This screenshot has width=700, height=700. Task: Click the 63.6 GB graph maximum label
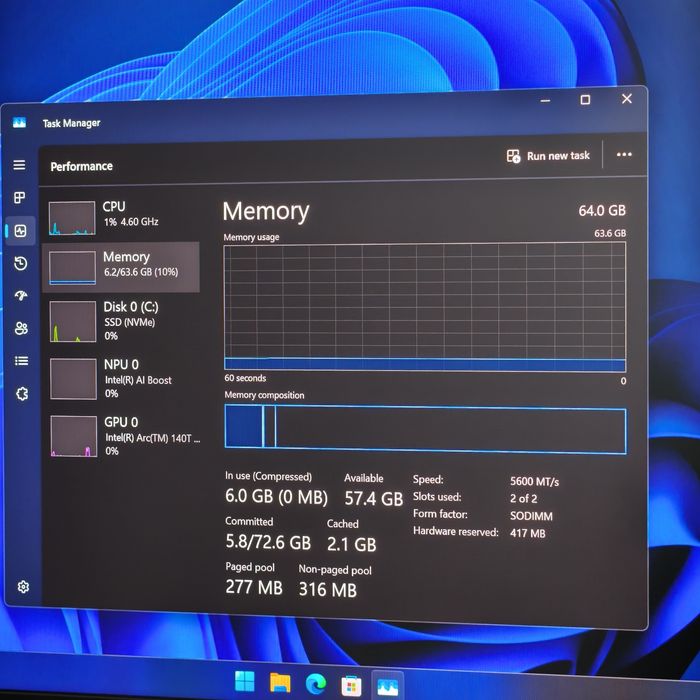[610, 233]
